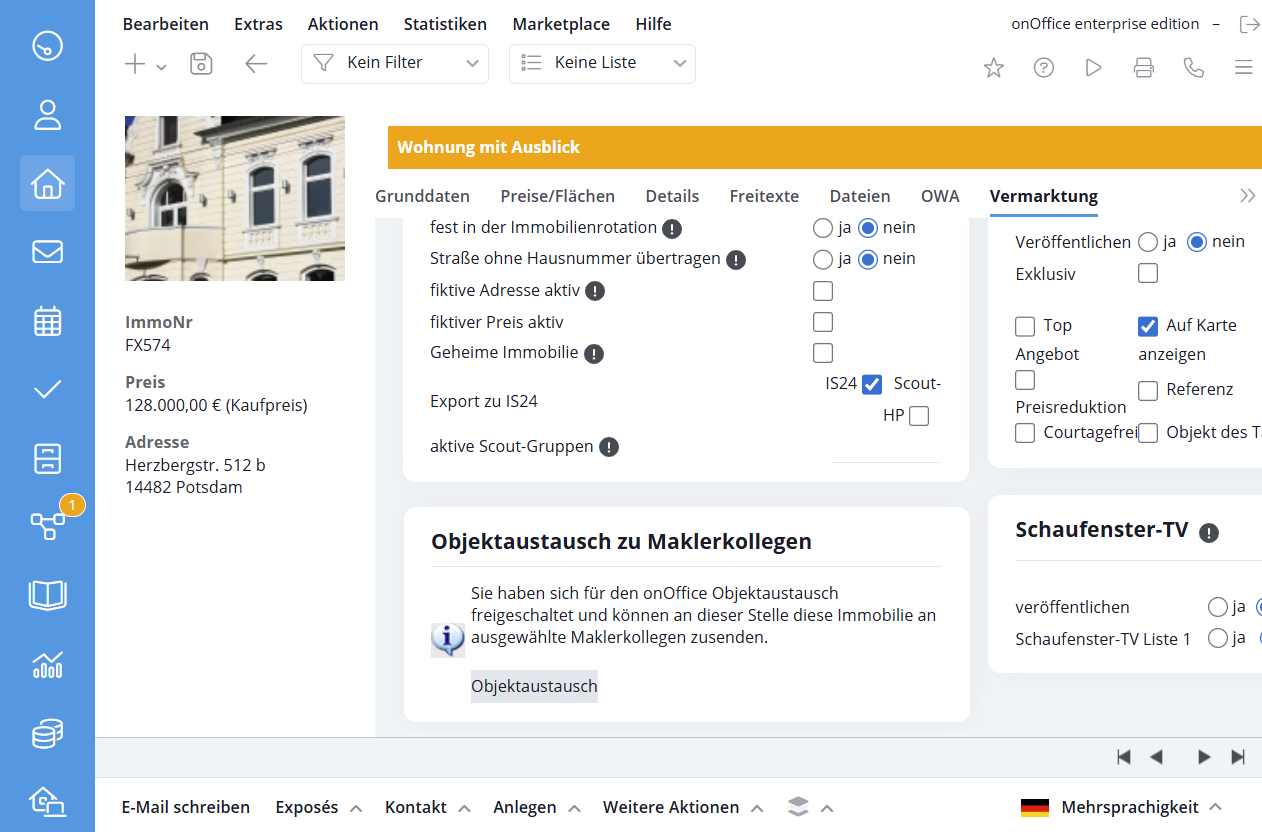Click the property building thumbnail image
This screenshot has width=1262, height=832.
pyautogui.click(x=234, y=198)
